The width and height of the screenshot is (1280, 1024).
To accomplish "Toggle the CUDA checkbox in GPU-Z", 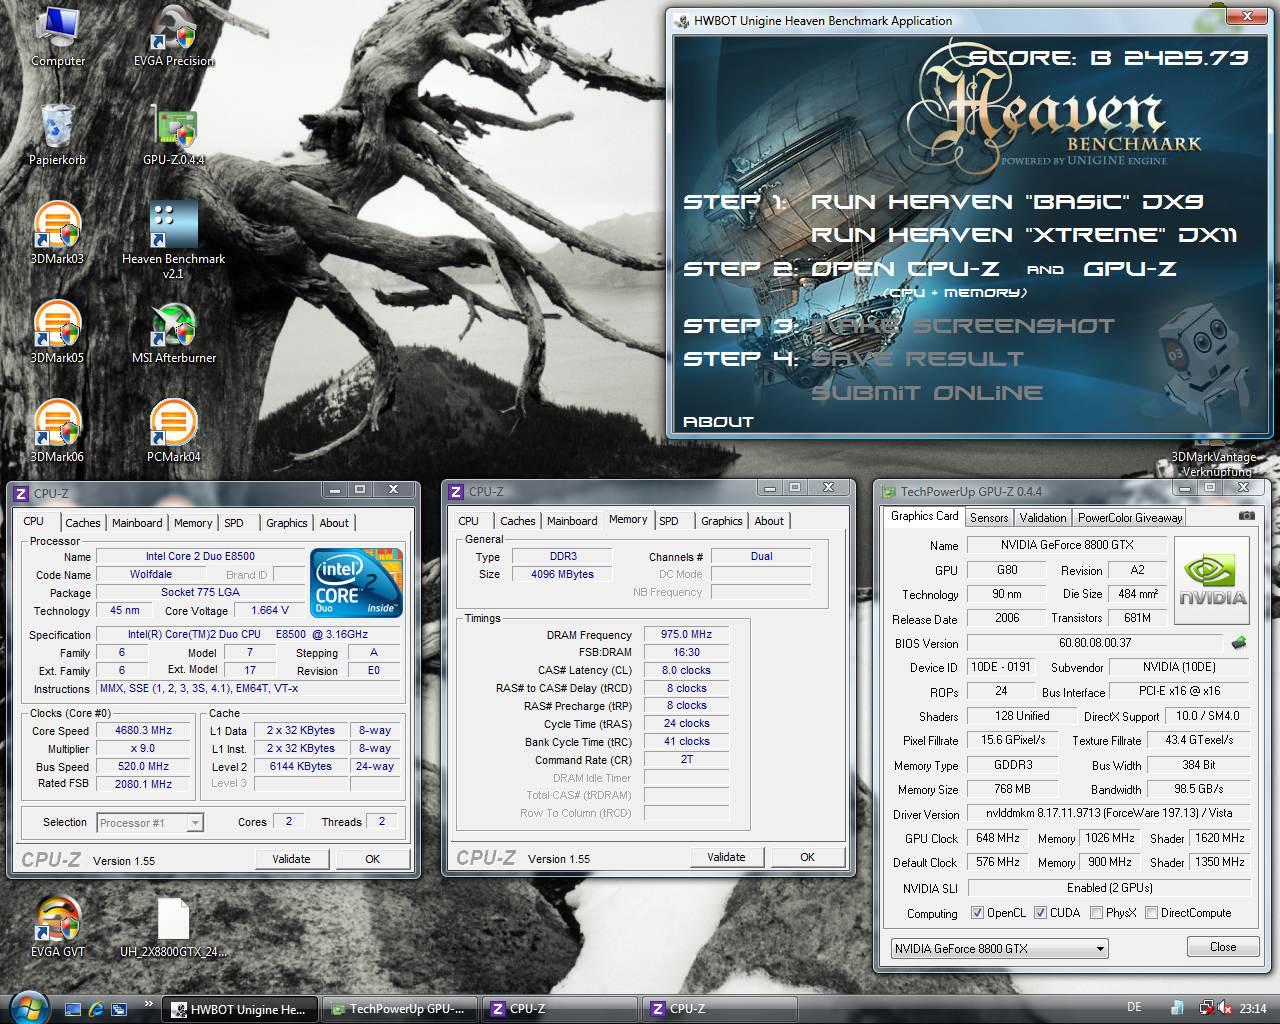I will (1040, 913).
